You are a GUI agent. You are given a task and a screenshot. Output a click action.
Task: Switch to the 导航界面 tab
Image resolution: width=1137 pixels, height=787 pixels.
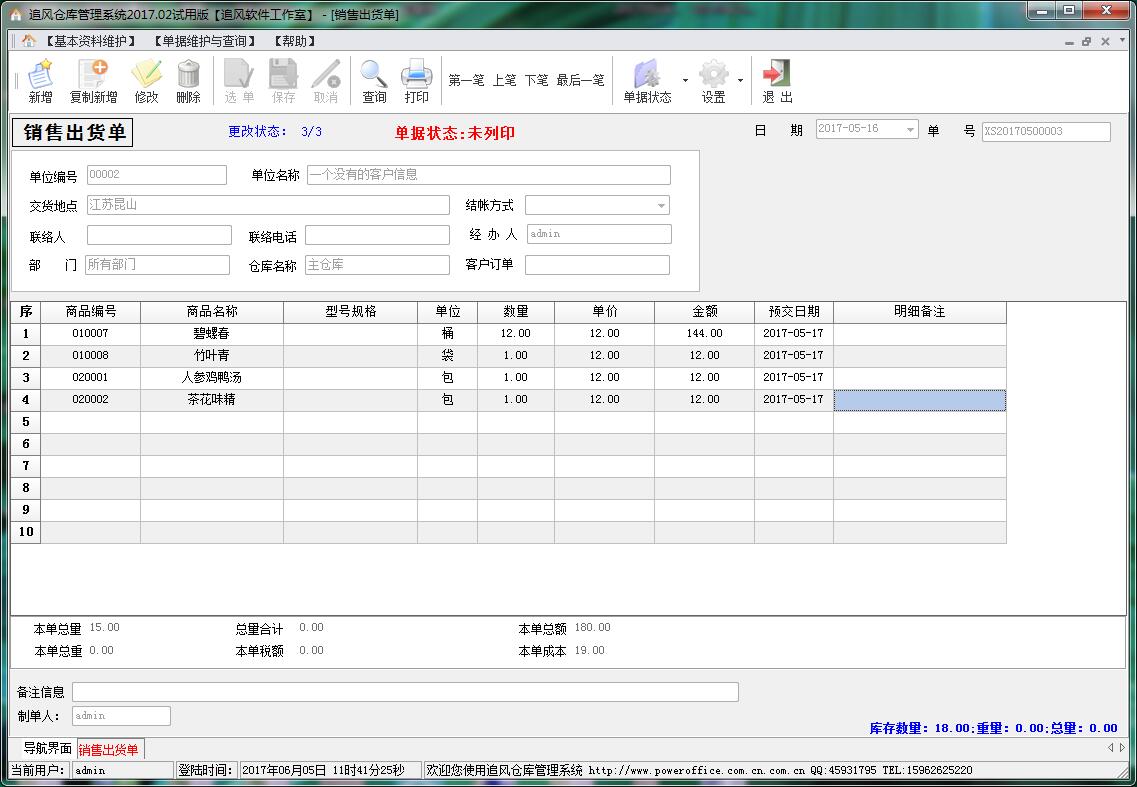tap(47, 749)
